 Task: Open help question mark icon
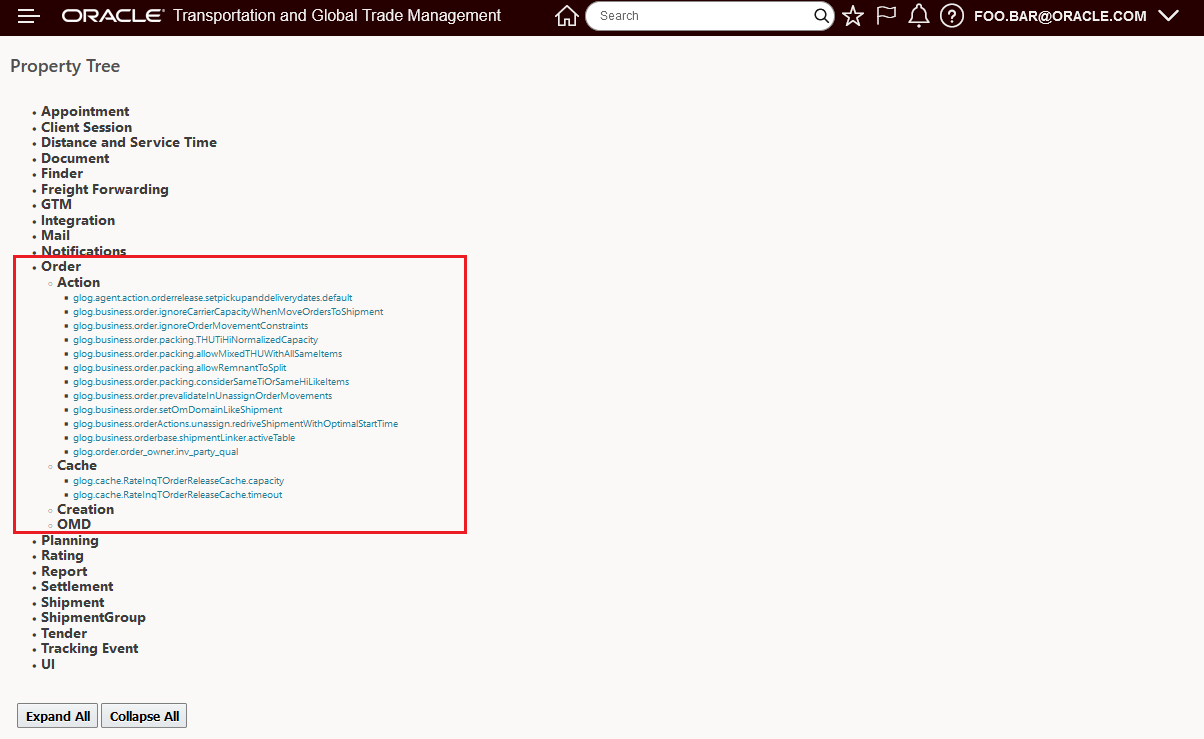(952, 16)
